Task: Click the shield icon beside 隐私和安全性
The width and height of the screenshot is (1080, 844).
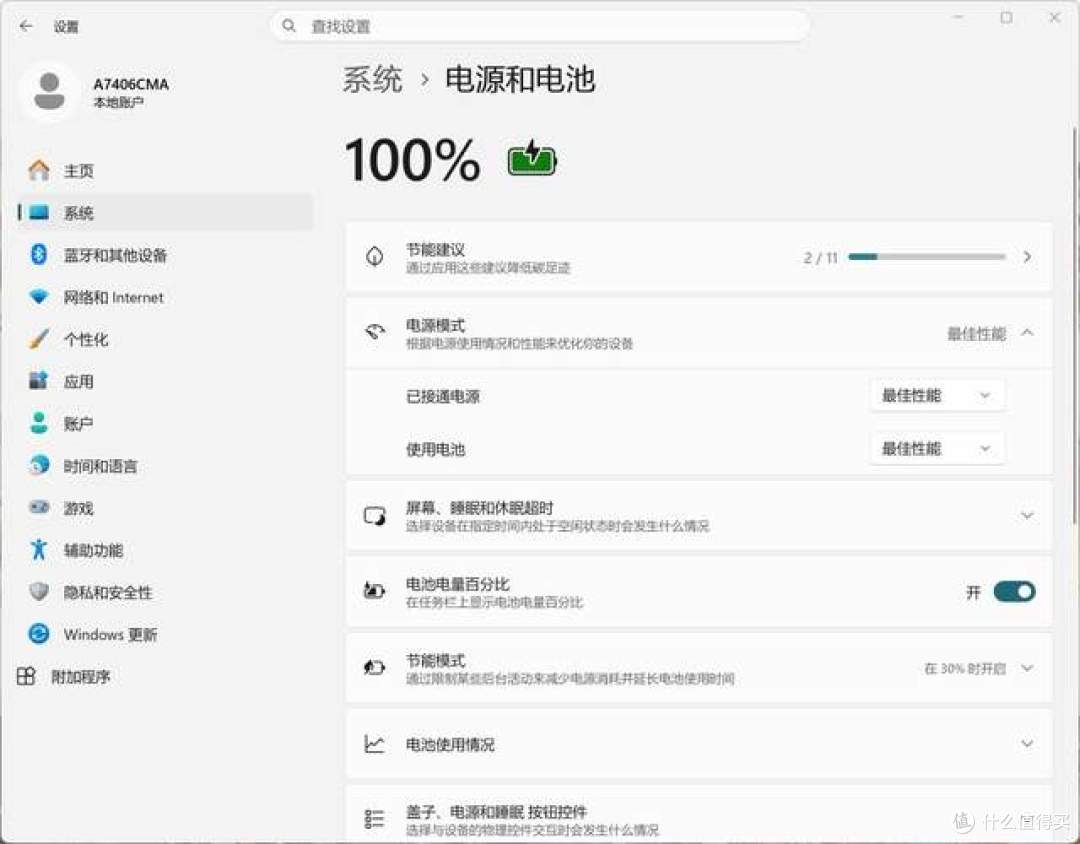Action: pos(39,592)
